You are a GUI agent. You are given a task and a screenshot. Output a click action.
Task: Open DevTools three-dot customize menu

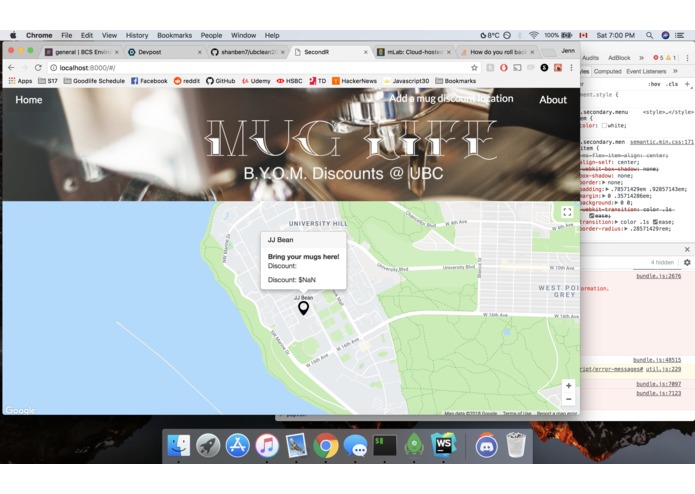click(687, 58)
